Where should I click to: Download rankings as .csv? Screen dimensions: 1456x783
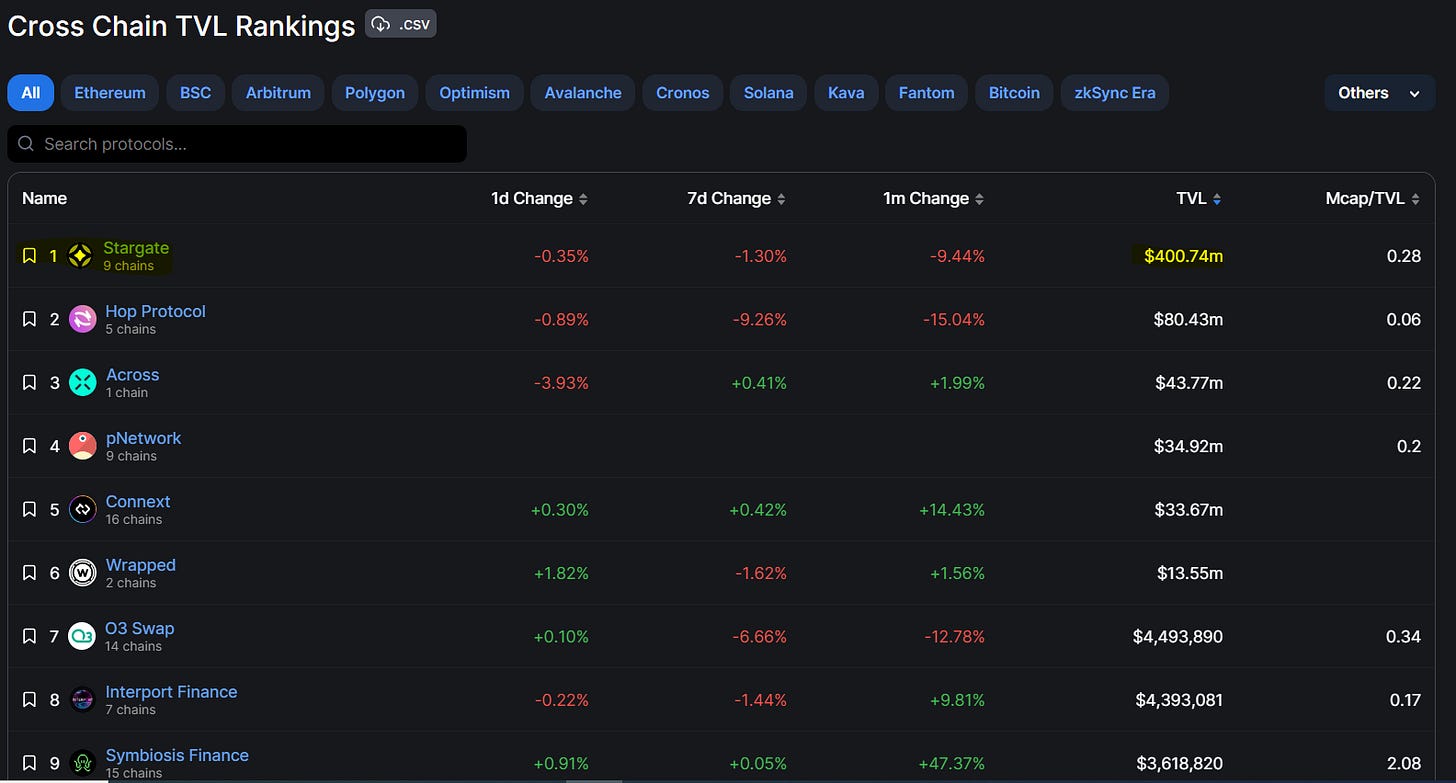pos(400,24)
